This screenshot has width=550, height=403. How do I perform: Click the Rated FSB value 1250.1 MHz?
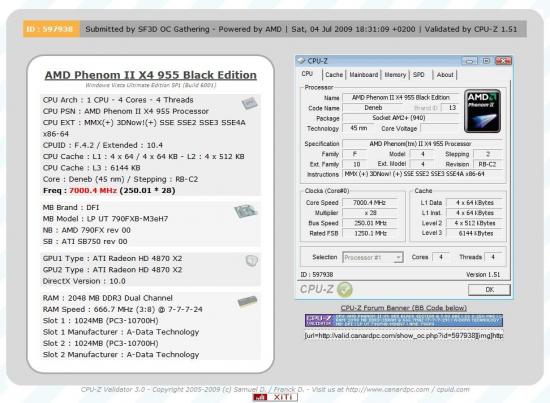point(369,233)
